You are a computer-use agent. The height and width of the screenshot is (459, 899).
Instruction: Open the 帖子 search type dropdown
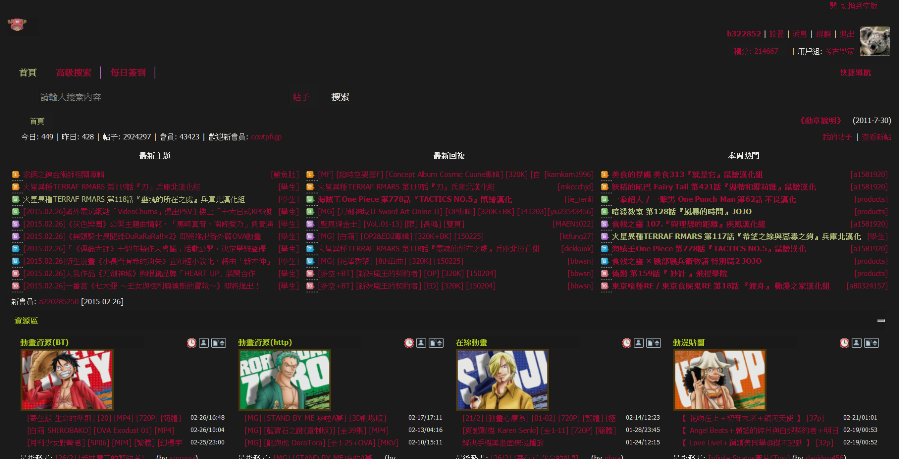302,97
